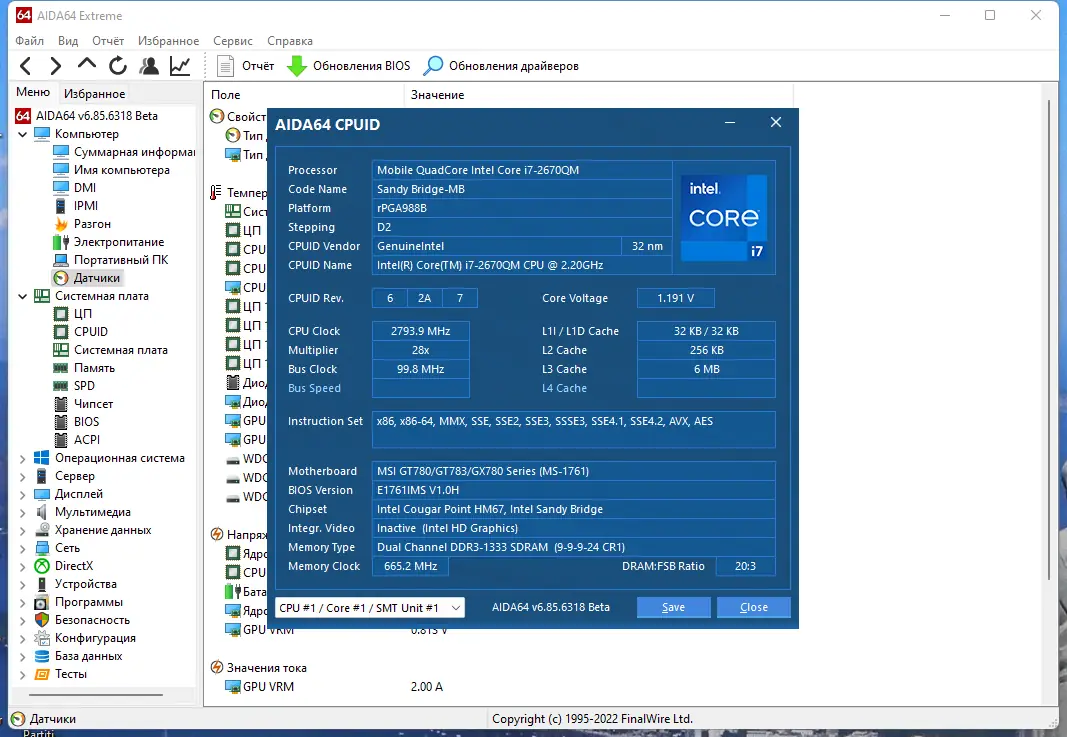Open the Сервис menu
The height and width of the screenshot is (737, 1067).
[233, 41]
